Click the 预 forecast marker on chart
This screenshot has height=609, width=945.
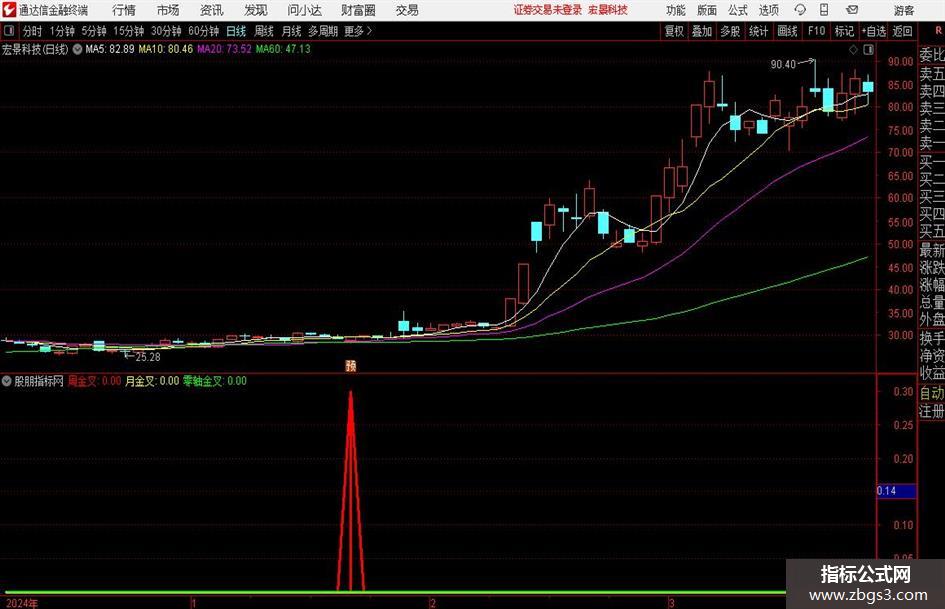point(351,365)
